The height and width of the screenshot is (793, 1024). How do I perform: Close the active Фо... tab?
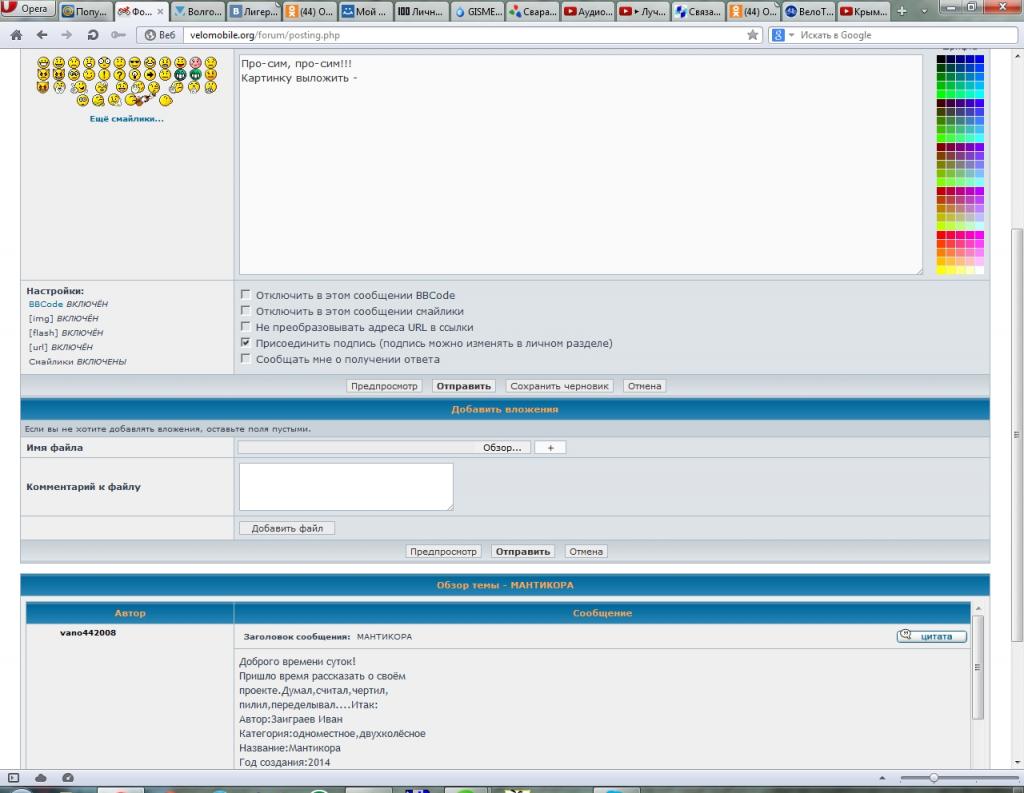pos(160,11)
